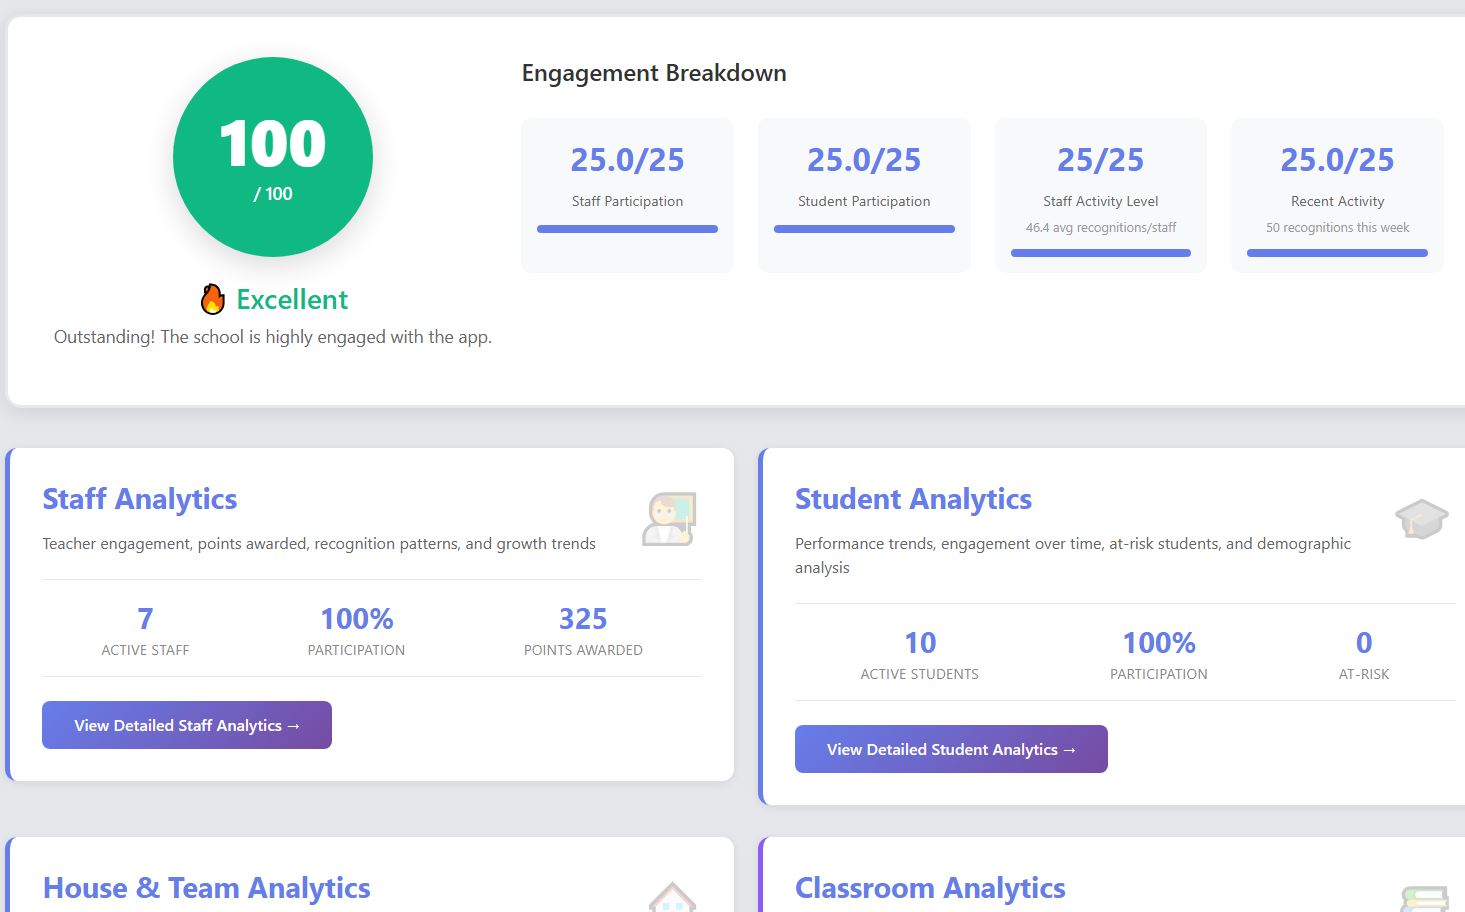The width and height of the screenshot is (1465, 912).
Task: Click the Staff Activity Level card
Action: tap(1100, 195)
